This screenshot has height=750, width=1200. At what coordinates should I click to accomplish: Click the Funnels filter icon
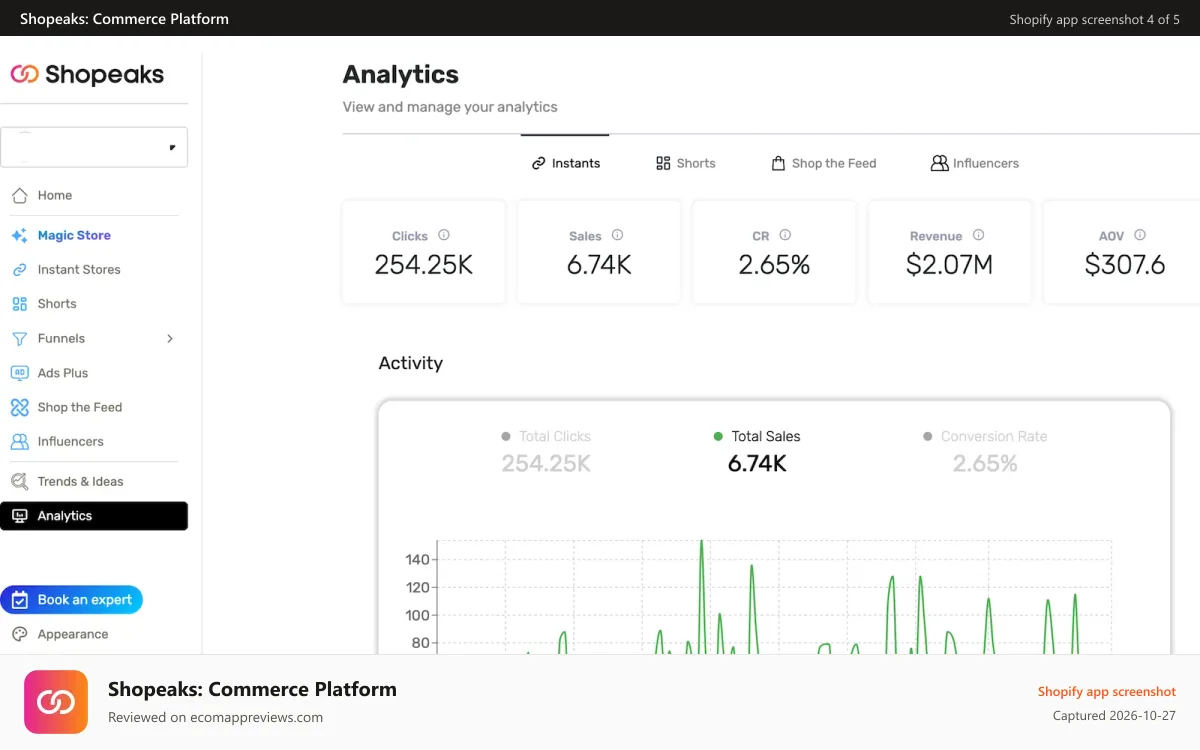pyautogui.click(x=19, y=339)
